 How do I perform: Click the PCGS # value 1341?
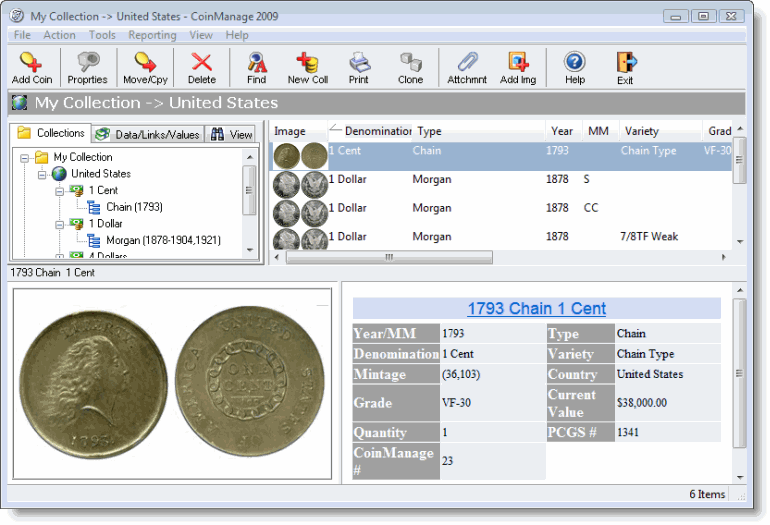tap(668, 432)
